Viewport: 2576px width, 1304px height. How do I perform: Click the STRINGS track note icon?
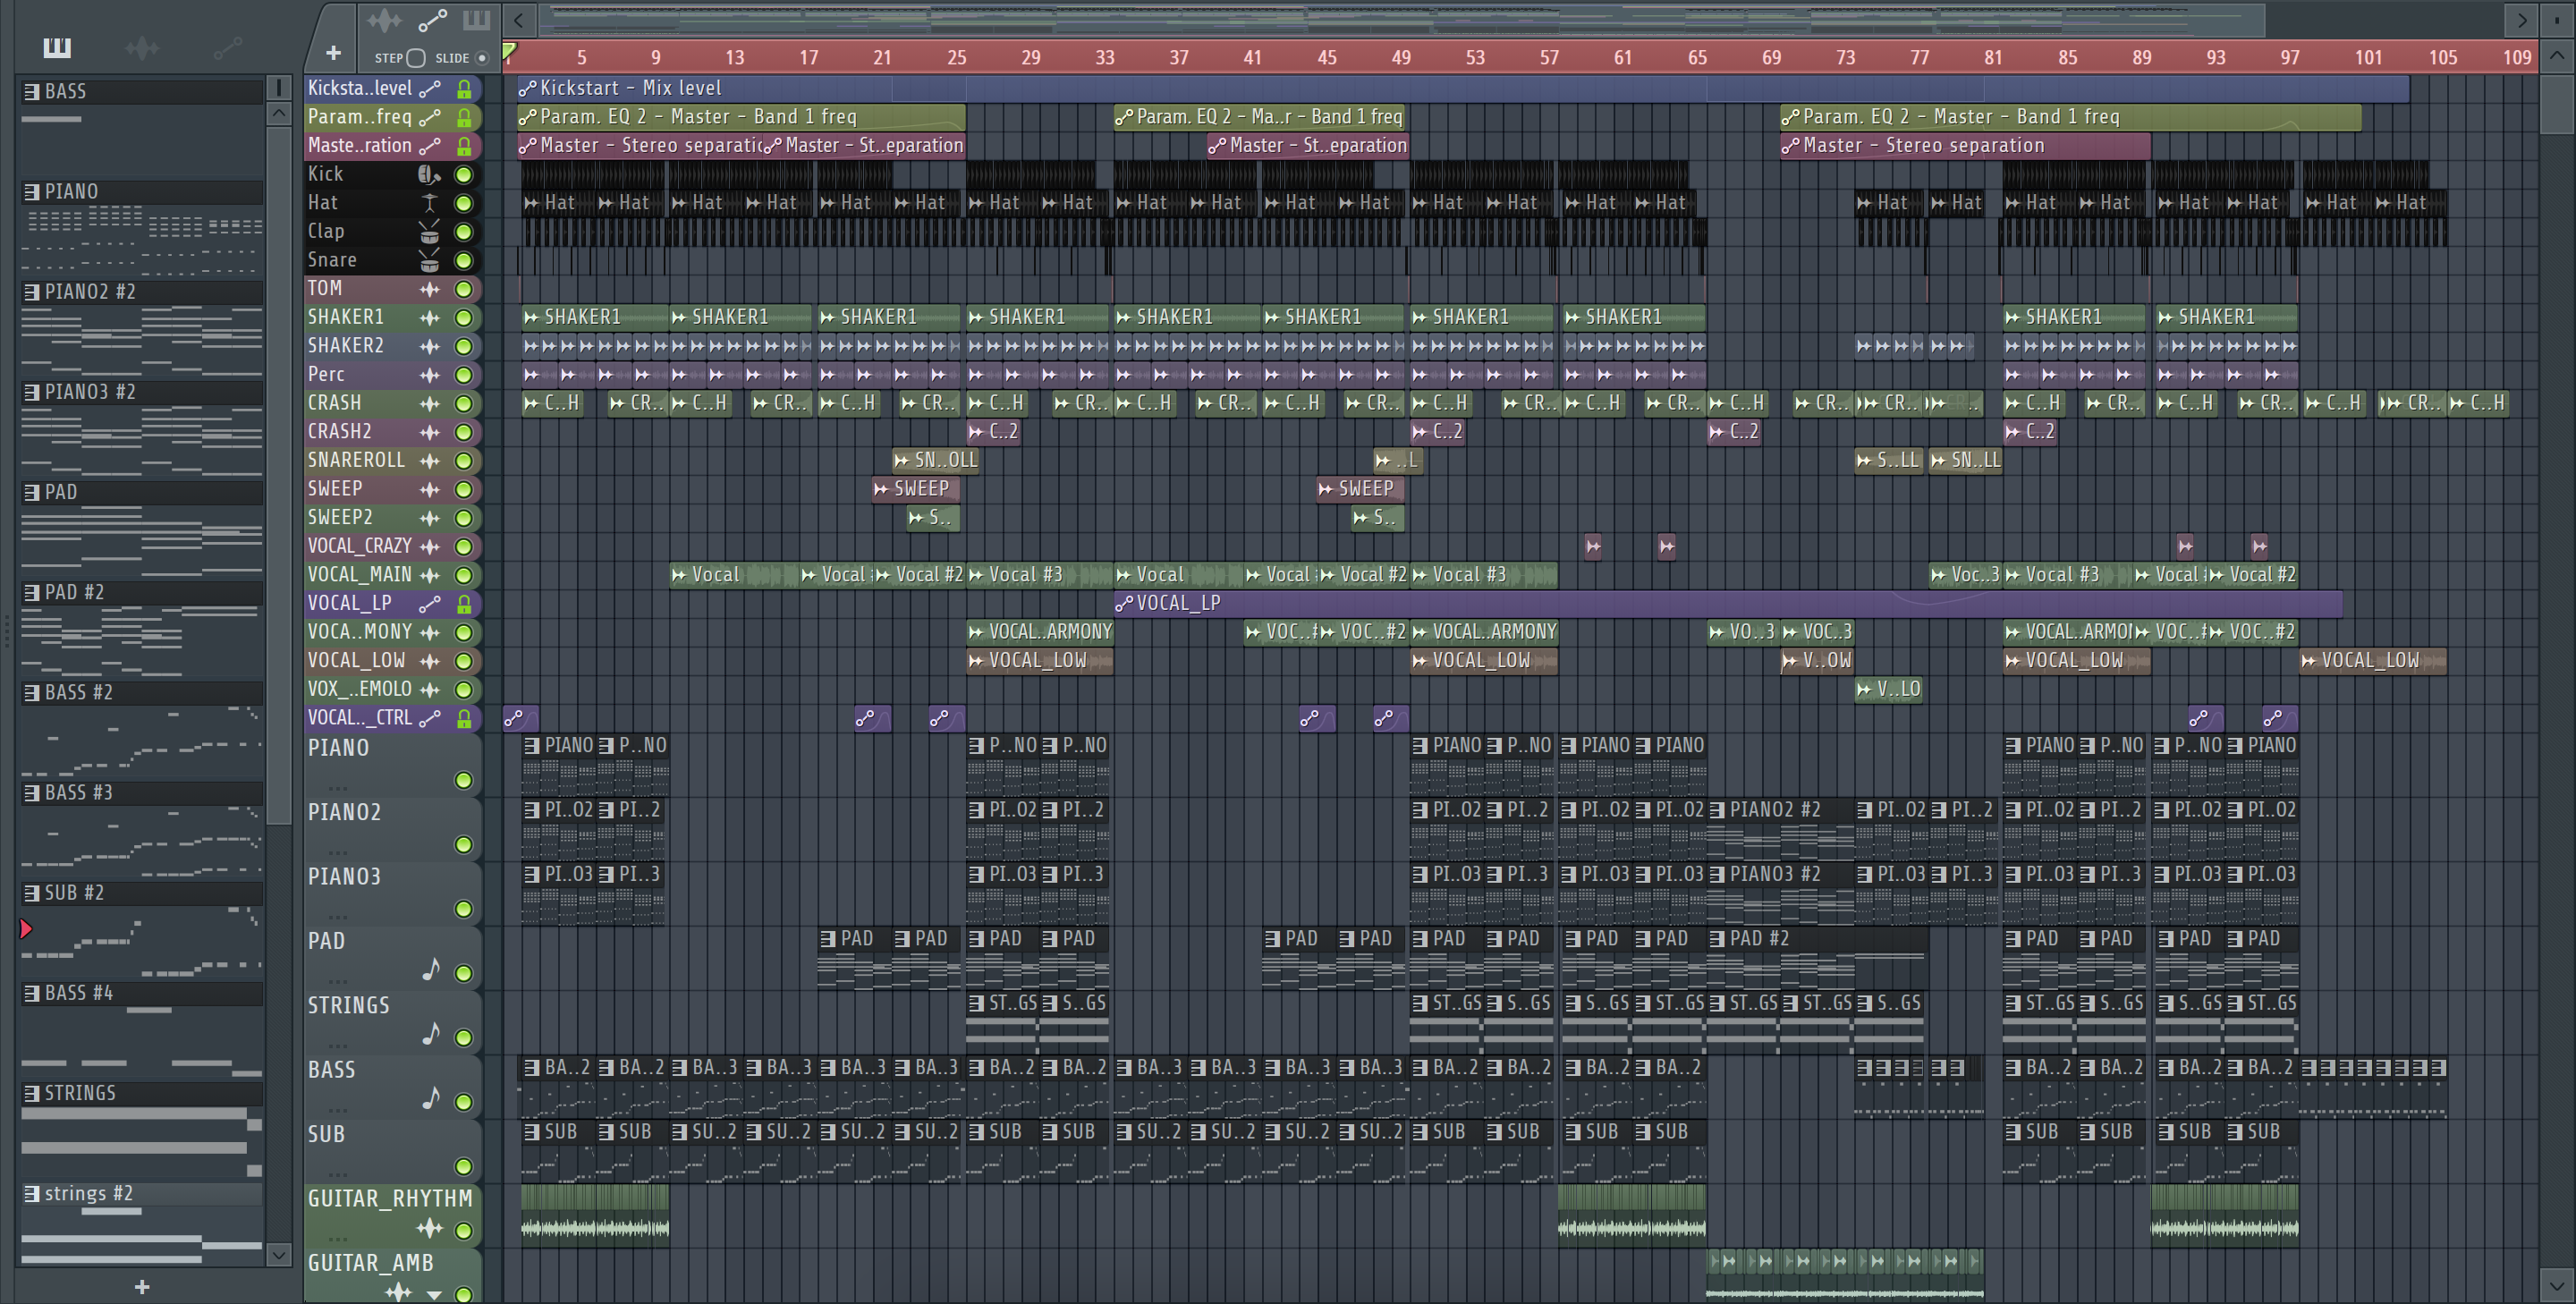pos(430,1033)
